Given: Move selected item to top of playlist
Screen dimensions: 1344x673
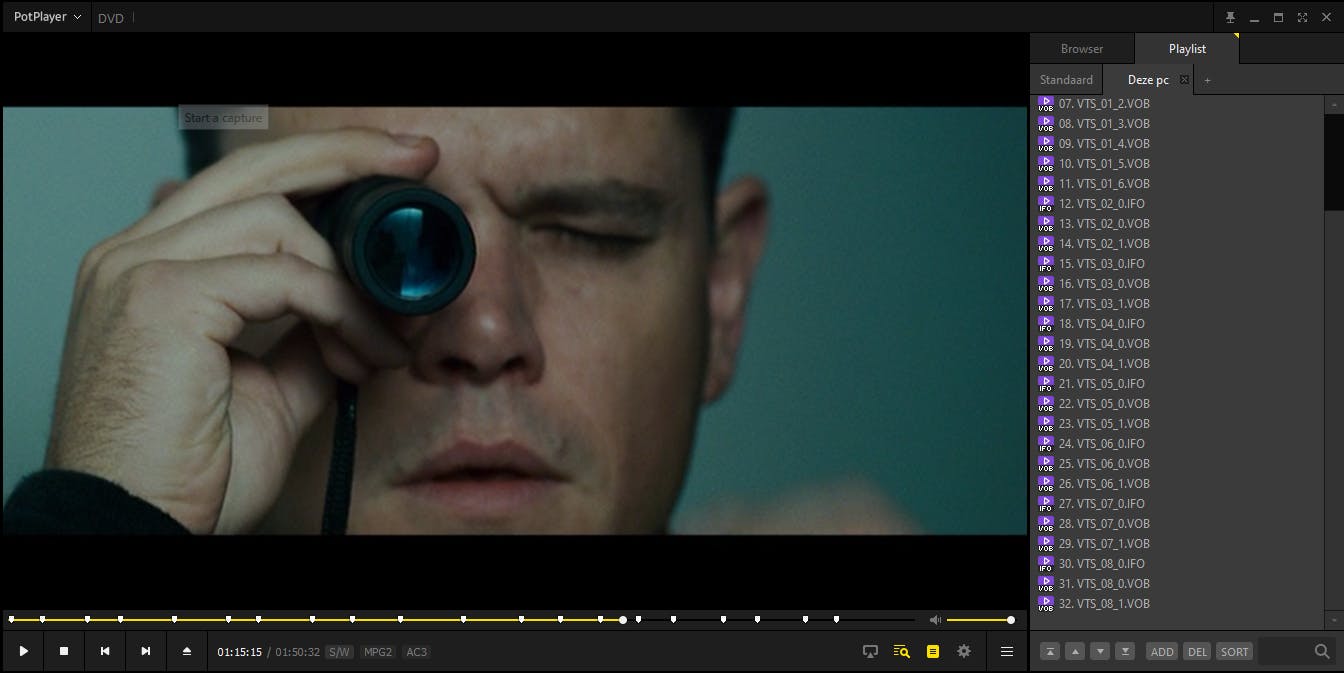Looking at the screenshot, I should [x=1050, y=651].
